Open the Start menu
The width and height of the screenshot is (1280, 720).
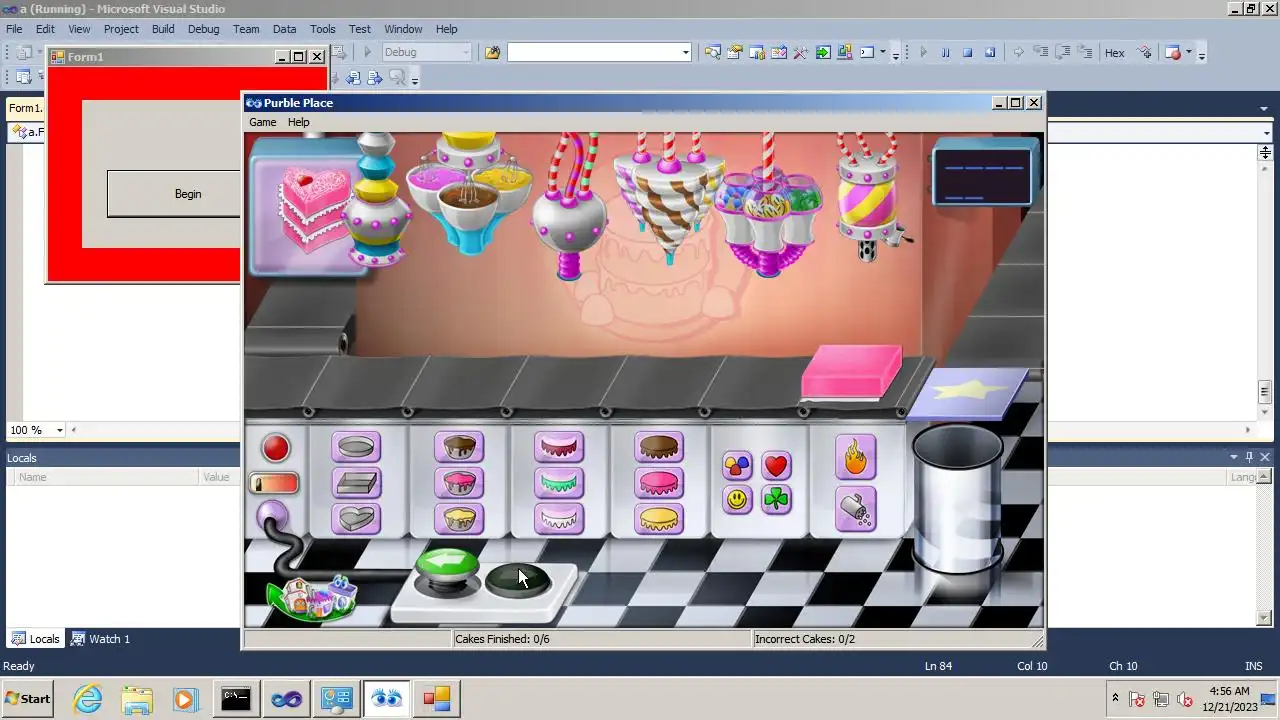[x=27, y=699]
